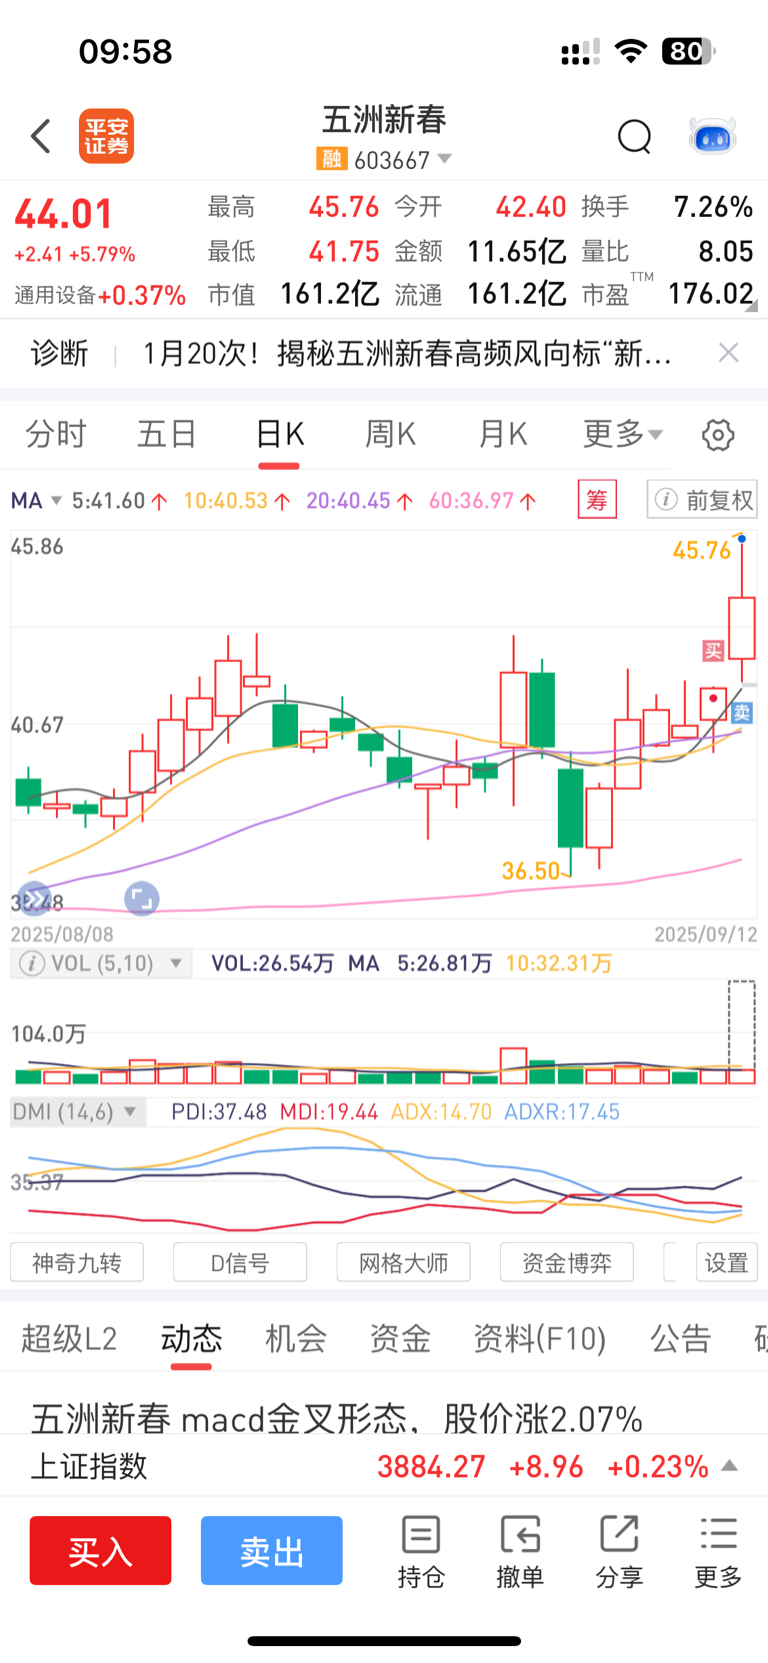The width and height of the screenshot is (768, 1663).
Task: Switch to the 资金 tab
Action: [400, 1338]
